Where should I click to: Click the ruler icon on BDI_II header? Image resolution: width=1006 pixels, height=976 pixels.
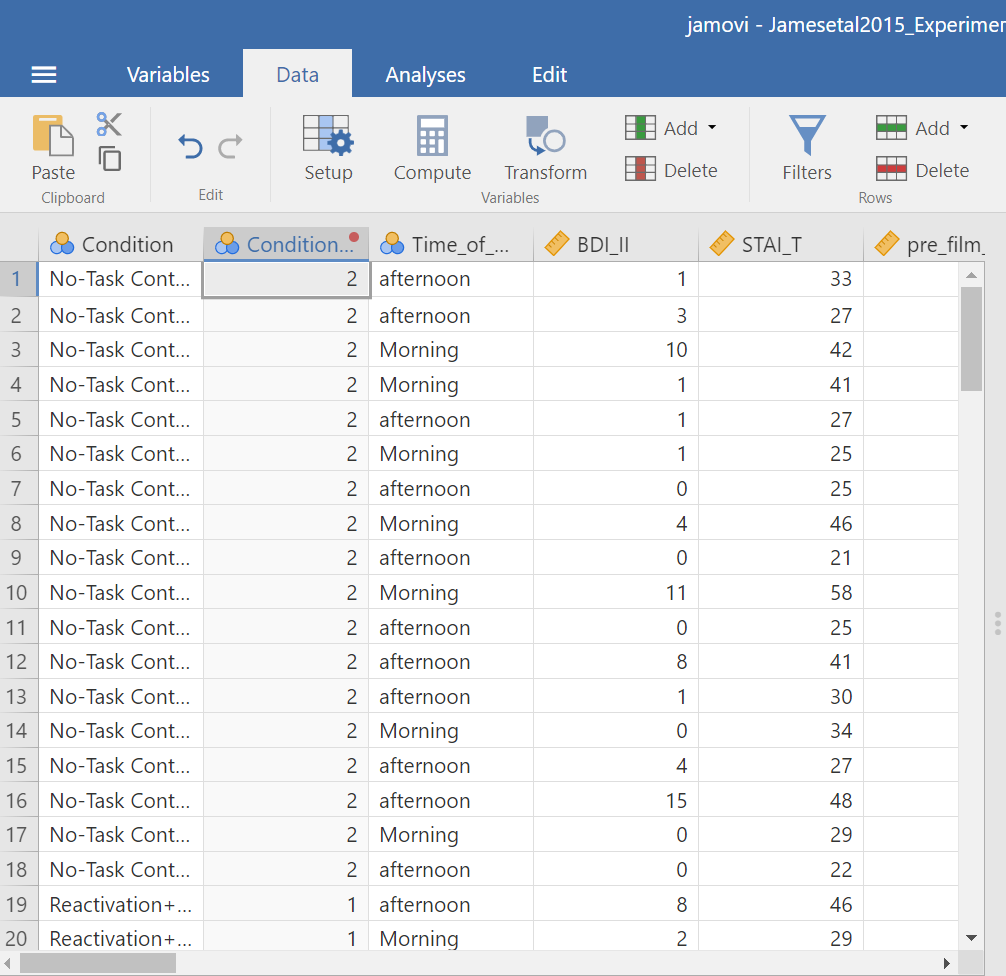(556, 244)
